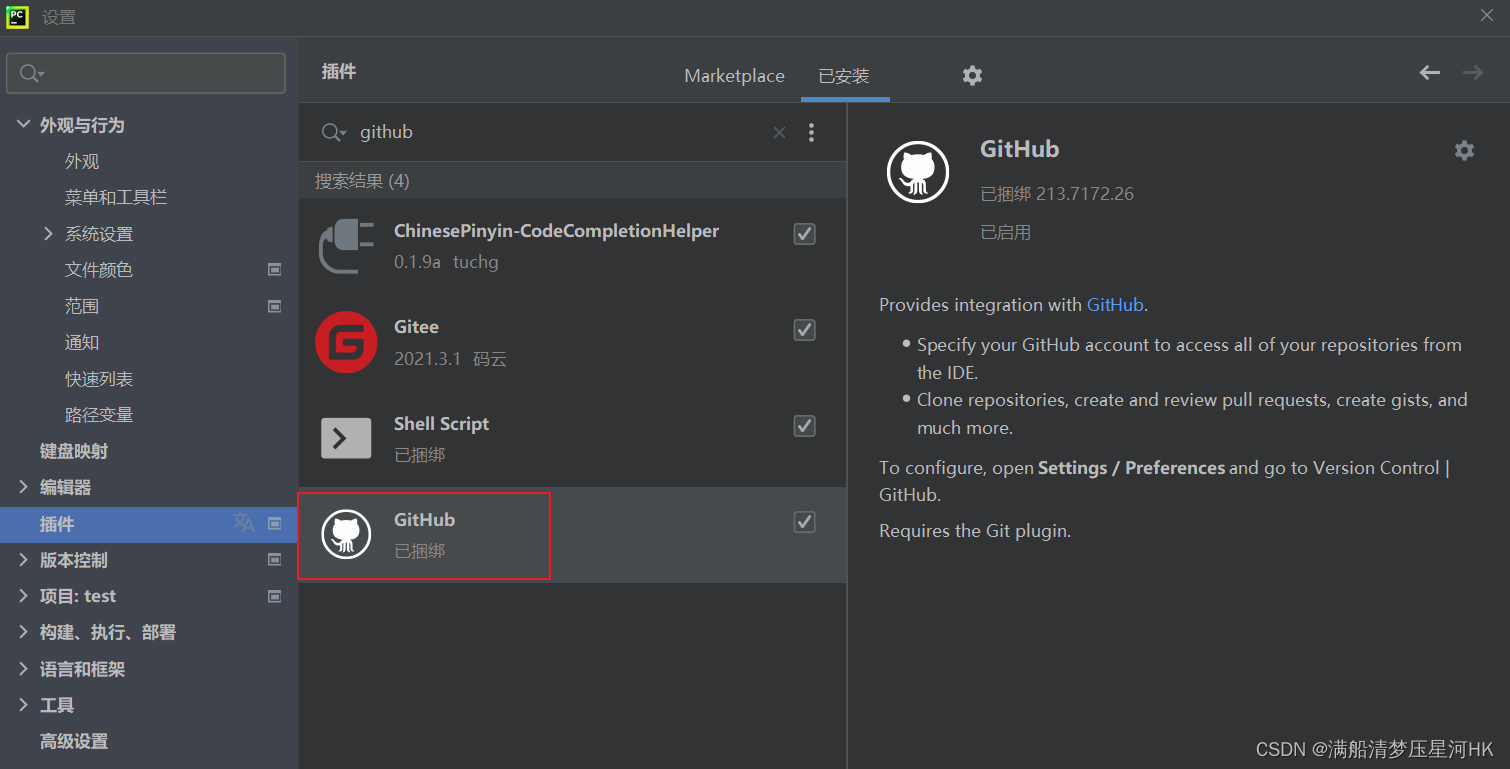Uncheck the Gitee plugin checkbox
This screenshot has width=1510, height=769.
click(804, 330)
